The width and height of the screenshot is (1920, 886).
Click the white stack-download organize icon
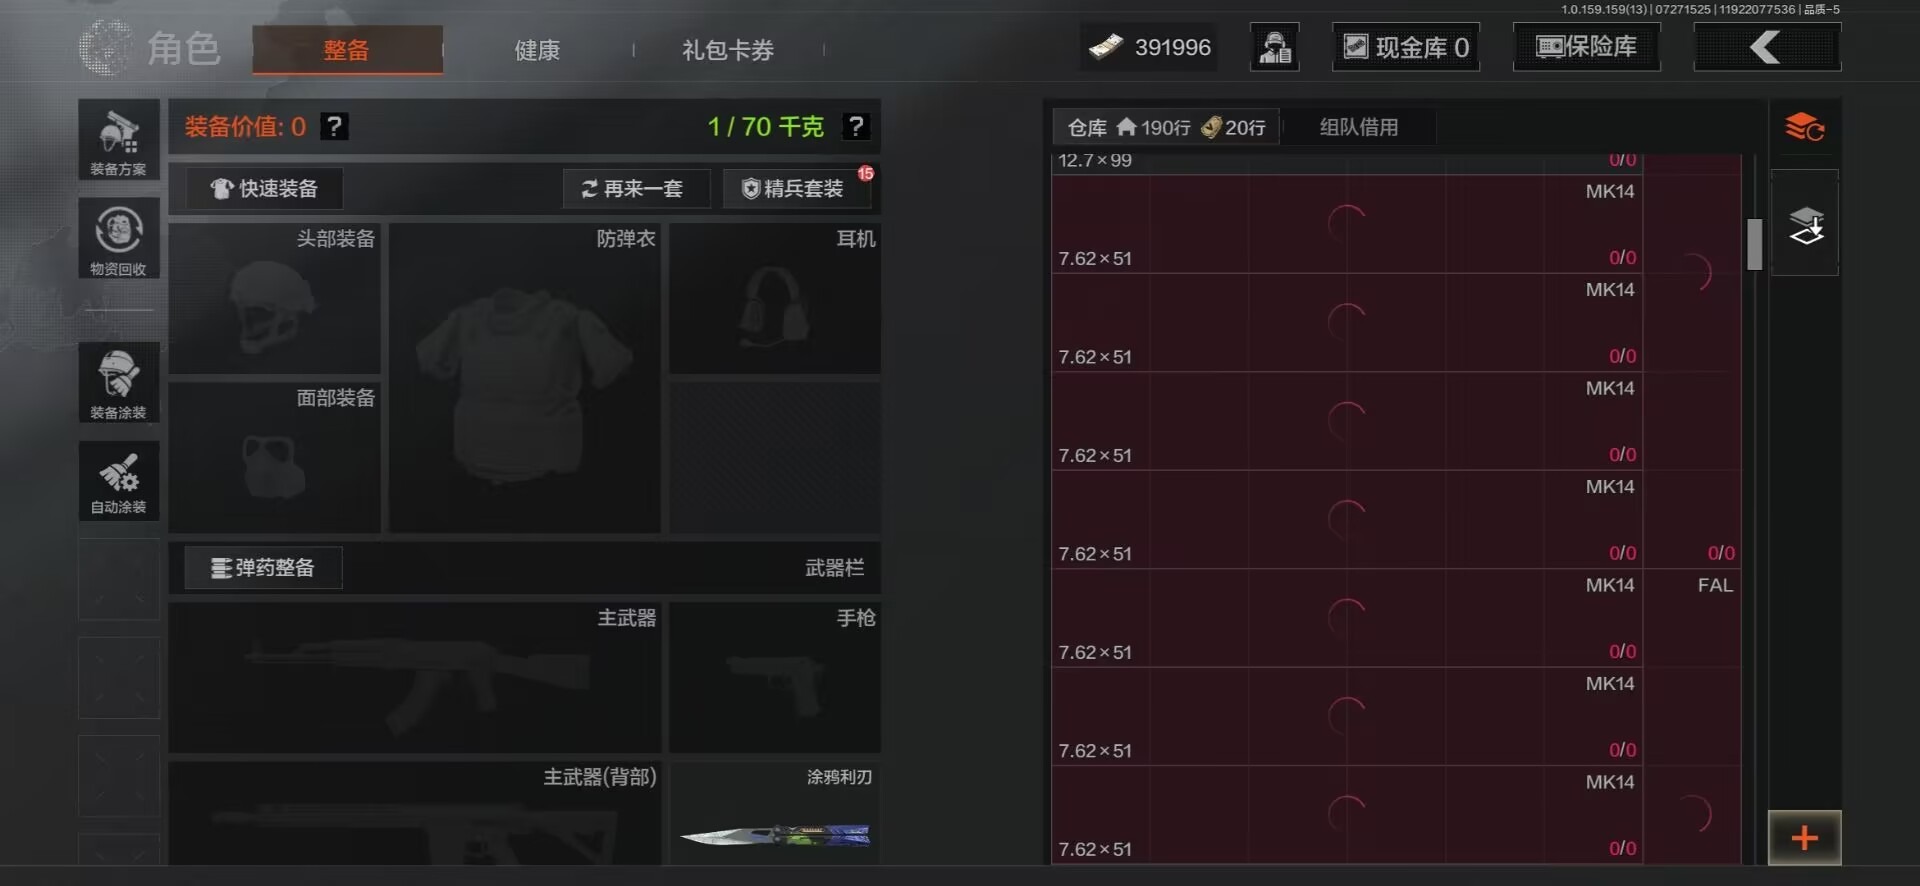click(1805, 224)
